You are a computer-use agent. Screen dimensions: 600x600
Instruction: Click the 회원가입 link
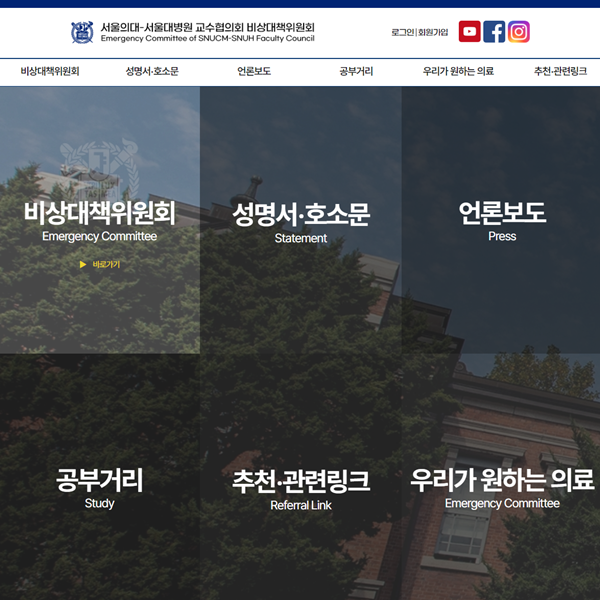[433, 32]
